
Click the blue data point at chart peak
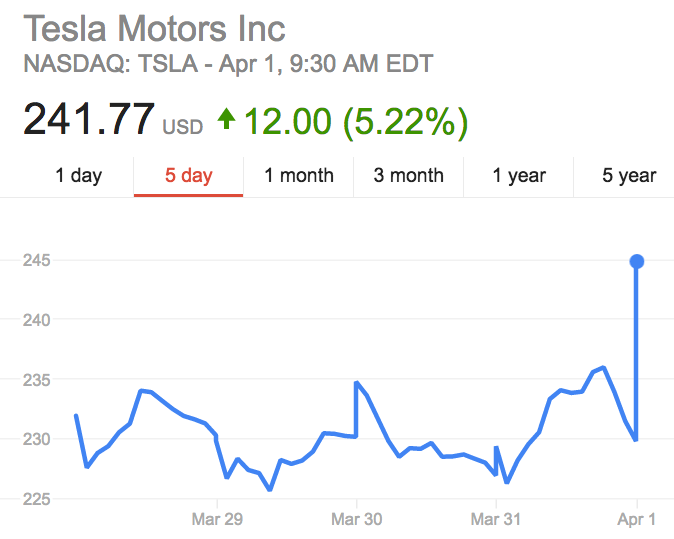point(637,261)
